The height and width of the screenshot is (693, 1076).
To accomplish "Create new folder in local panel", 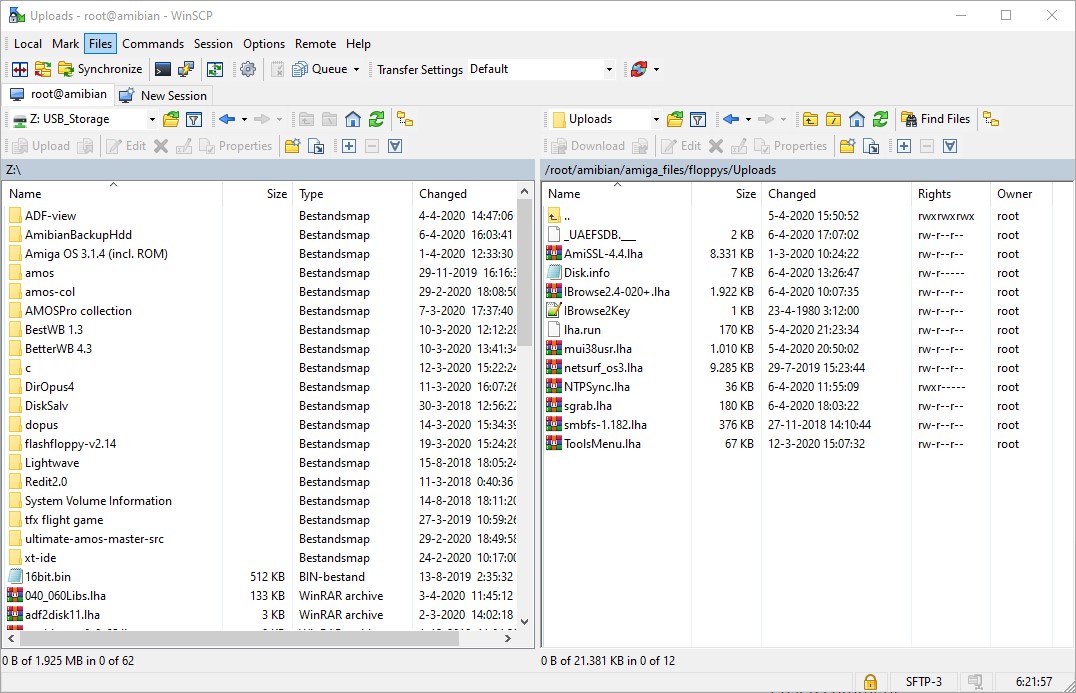I will pyautogui.click(x=292, y=146).
